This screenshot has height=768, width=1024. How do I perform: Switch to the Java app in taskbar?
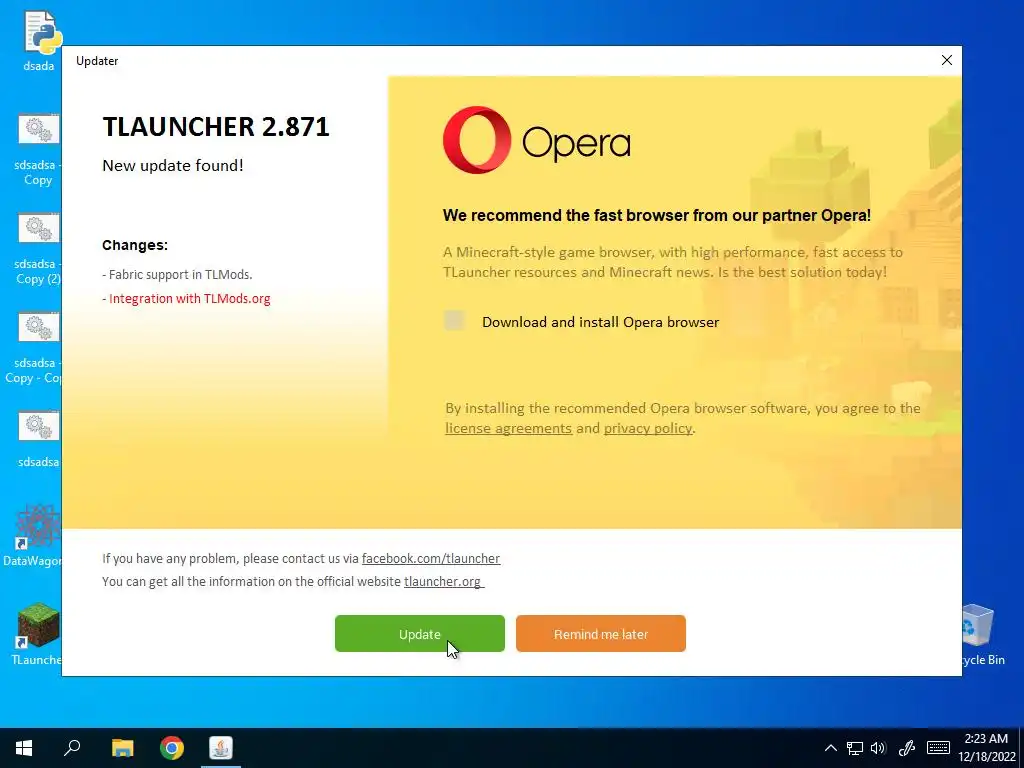[x=221, y=748]
